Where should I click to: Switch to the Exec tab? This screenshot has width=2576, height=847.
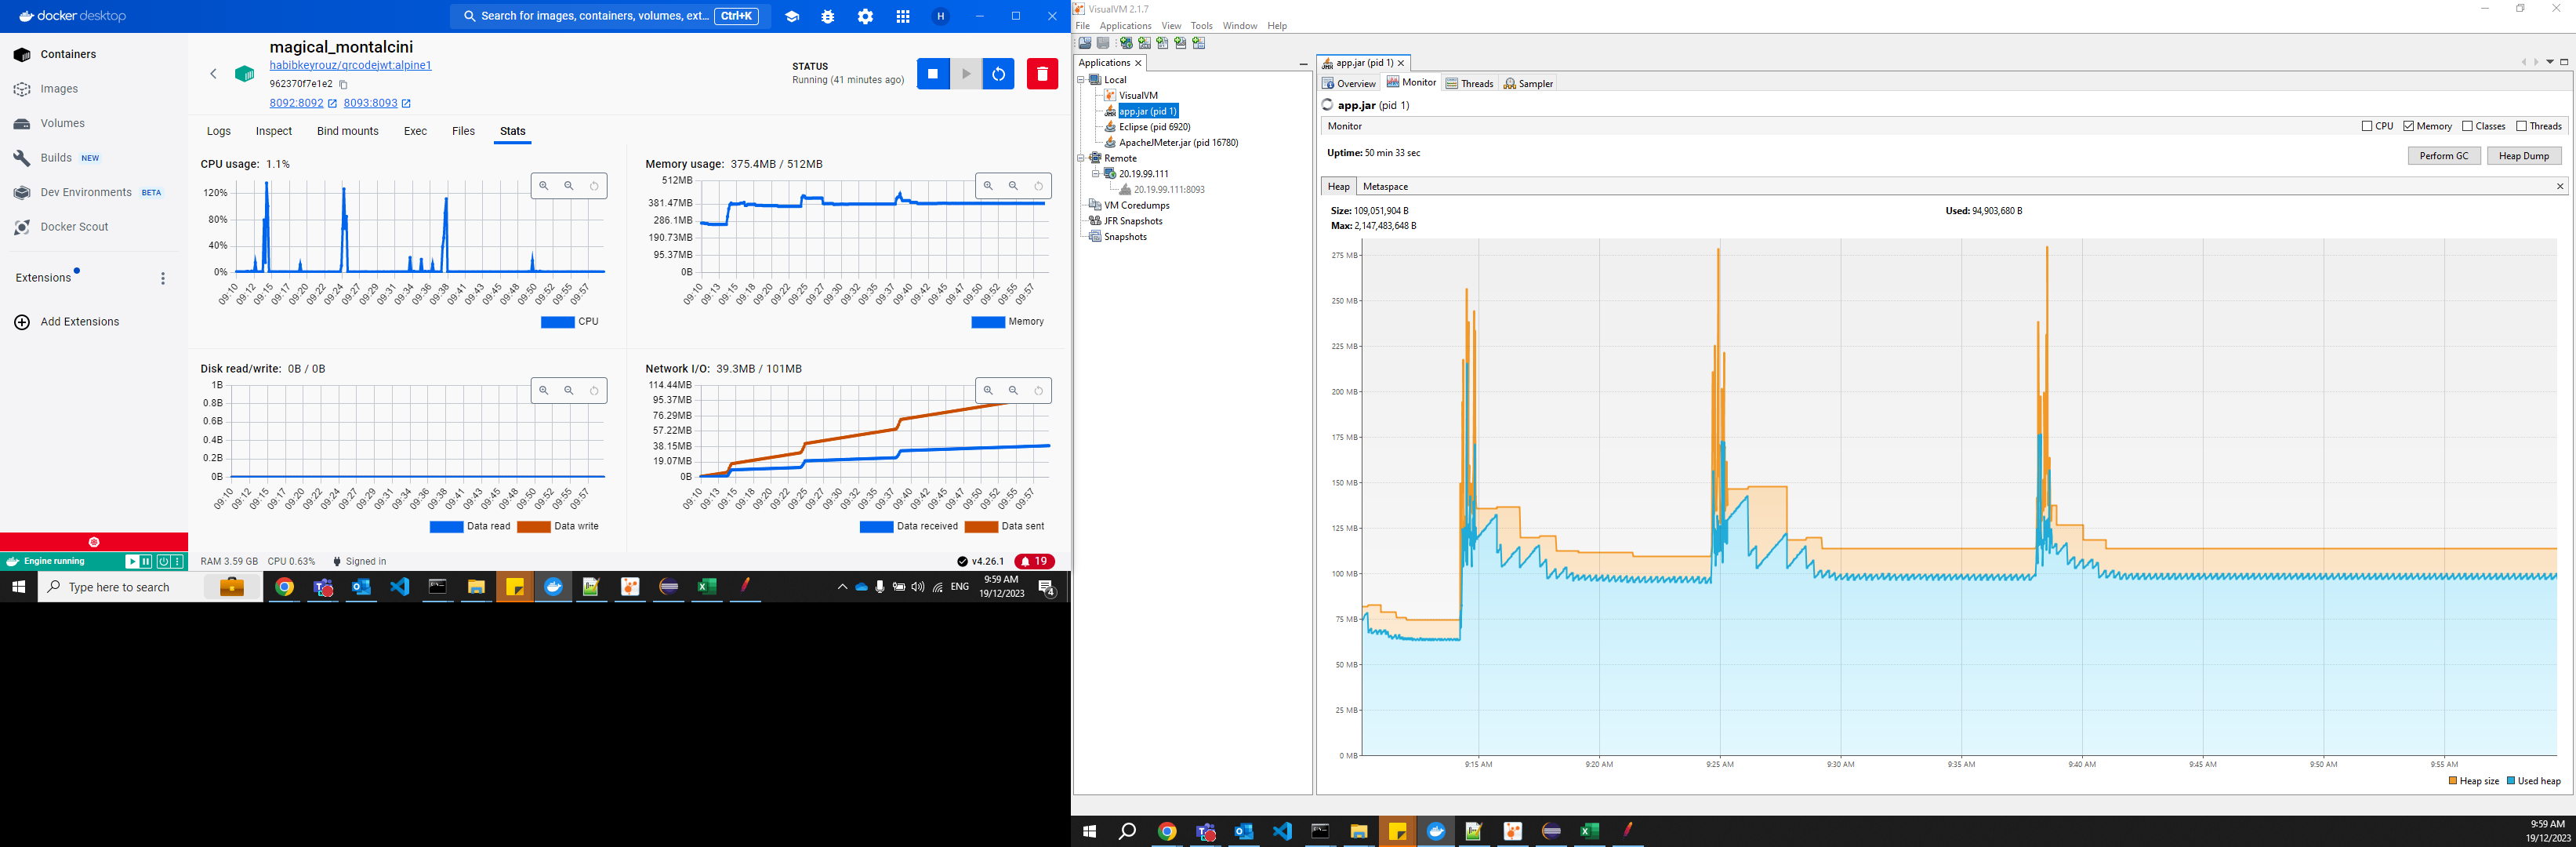(415, 131)
